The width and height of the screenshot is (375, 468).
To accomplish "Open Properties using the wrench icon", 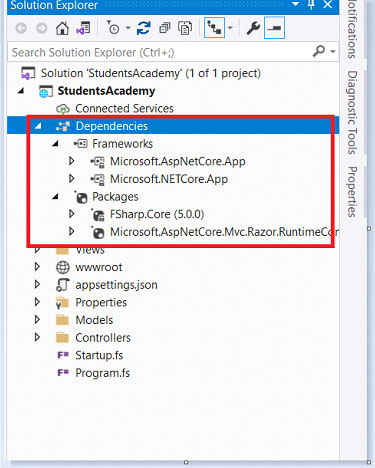I will click(x=253, y=28).
